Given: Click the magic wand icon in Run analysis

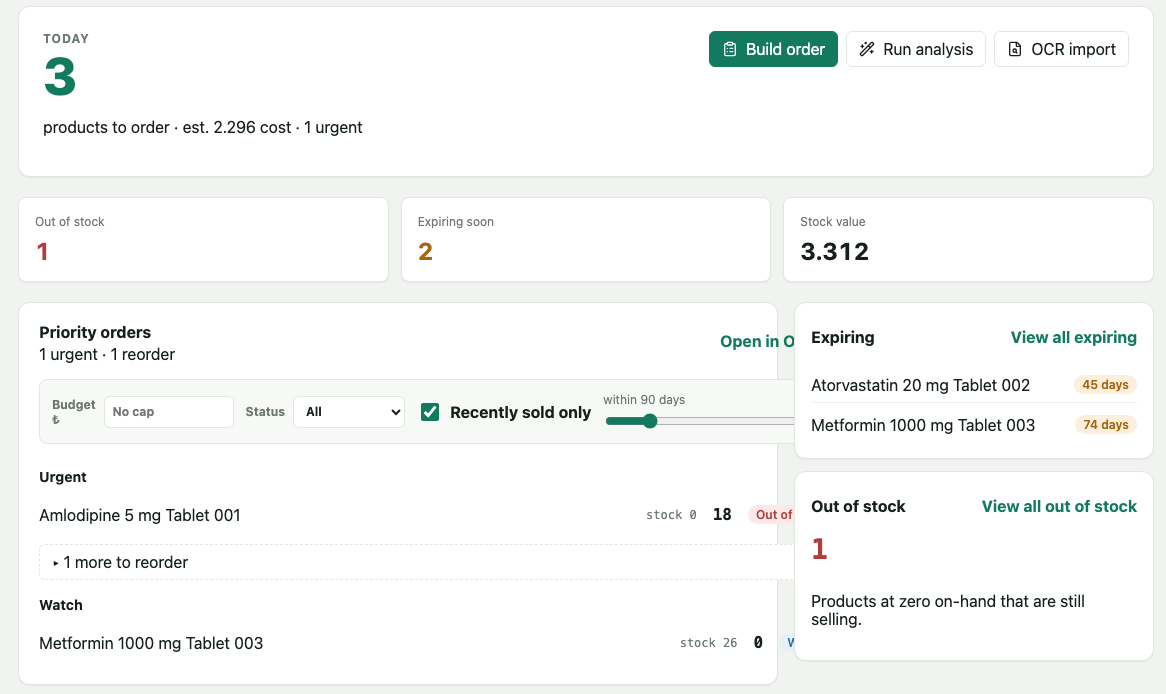Looking at the screenshot, I should coord(866,49).
